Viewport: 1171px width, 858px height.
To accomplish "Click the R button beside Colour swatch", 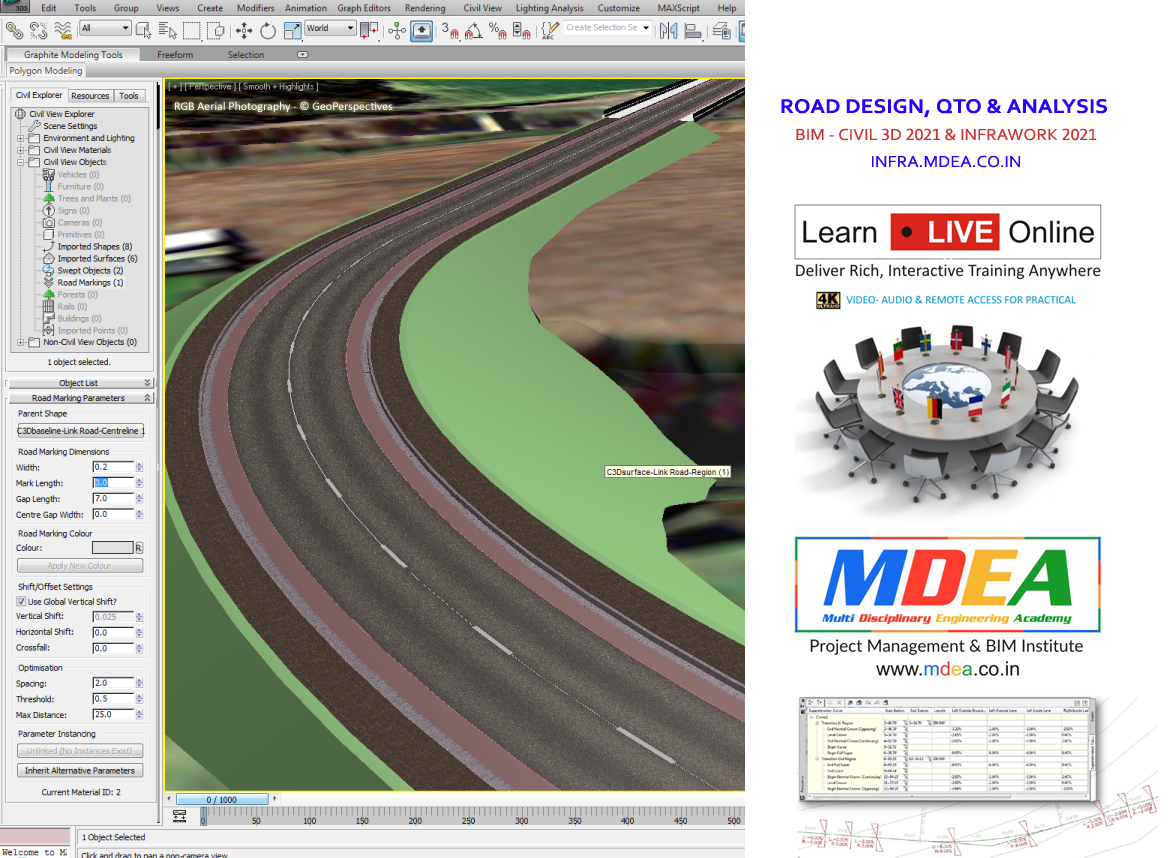I will [139, 548].
